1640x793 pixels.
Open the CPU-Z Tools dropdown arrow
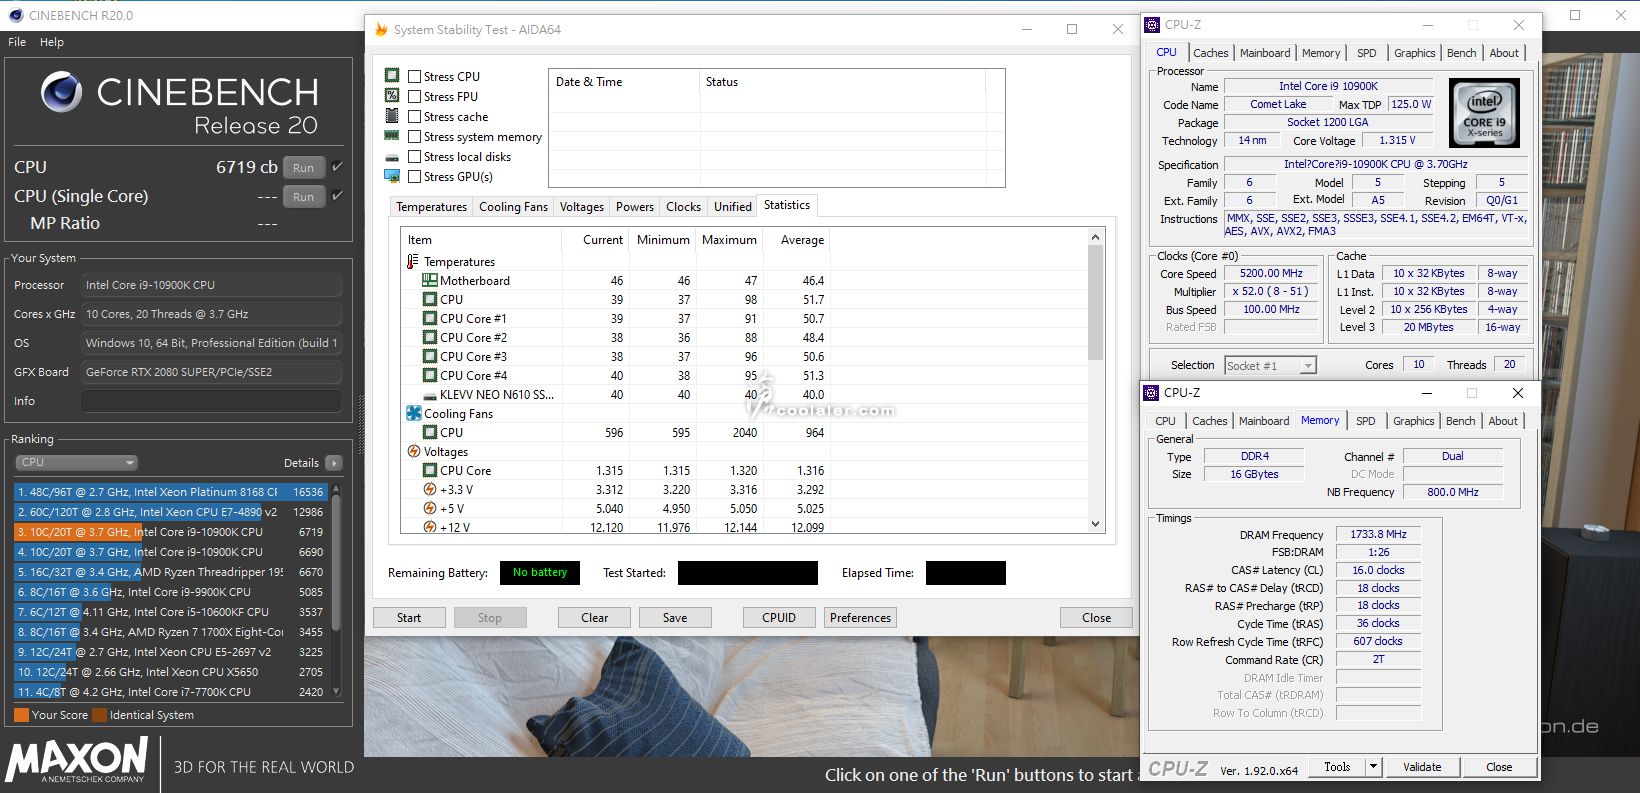coord(1374,767)
